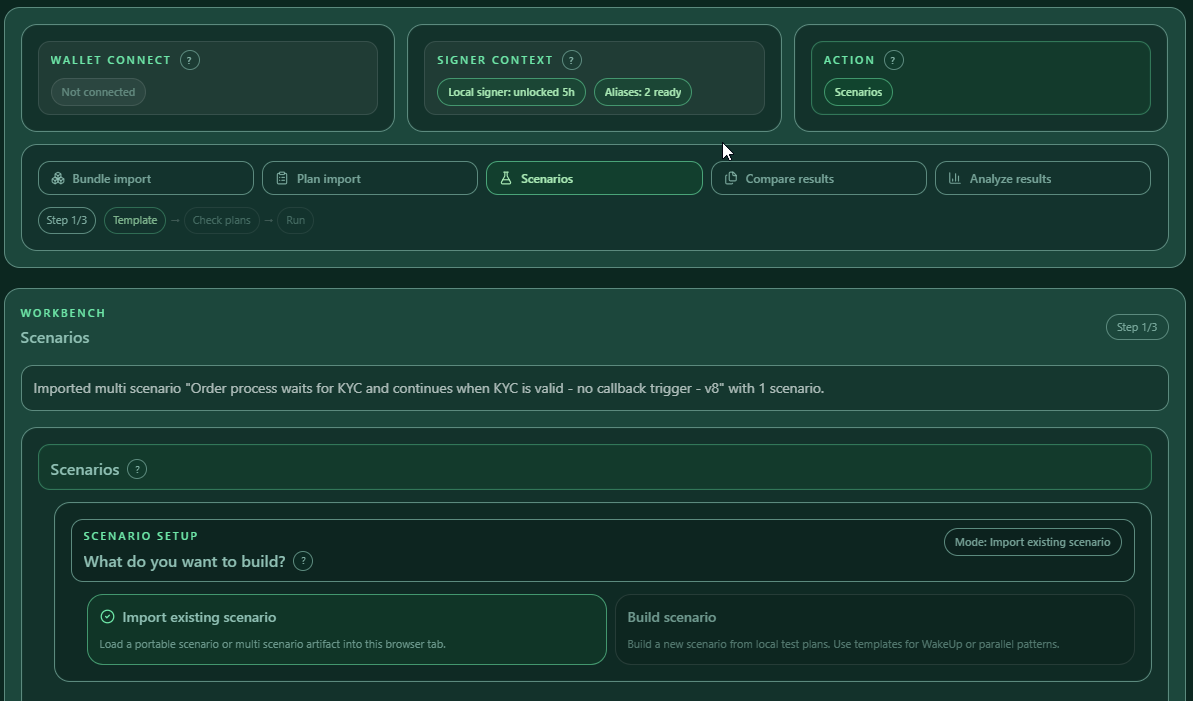
Task: Click the Template step pill
Action: [x=135, y=221]
